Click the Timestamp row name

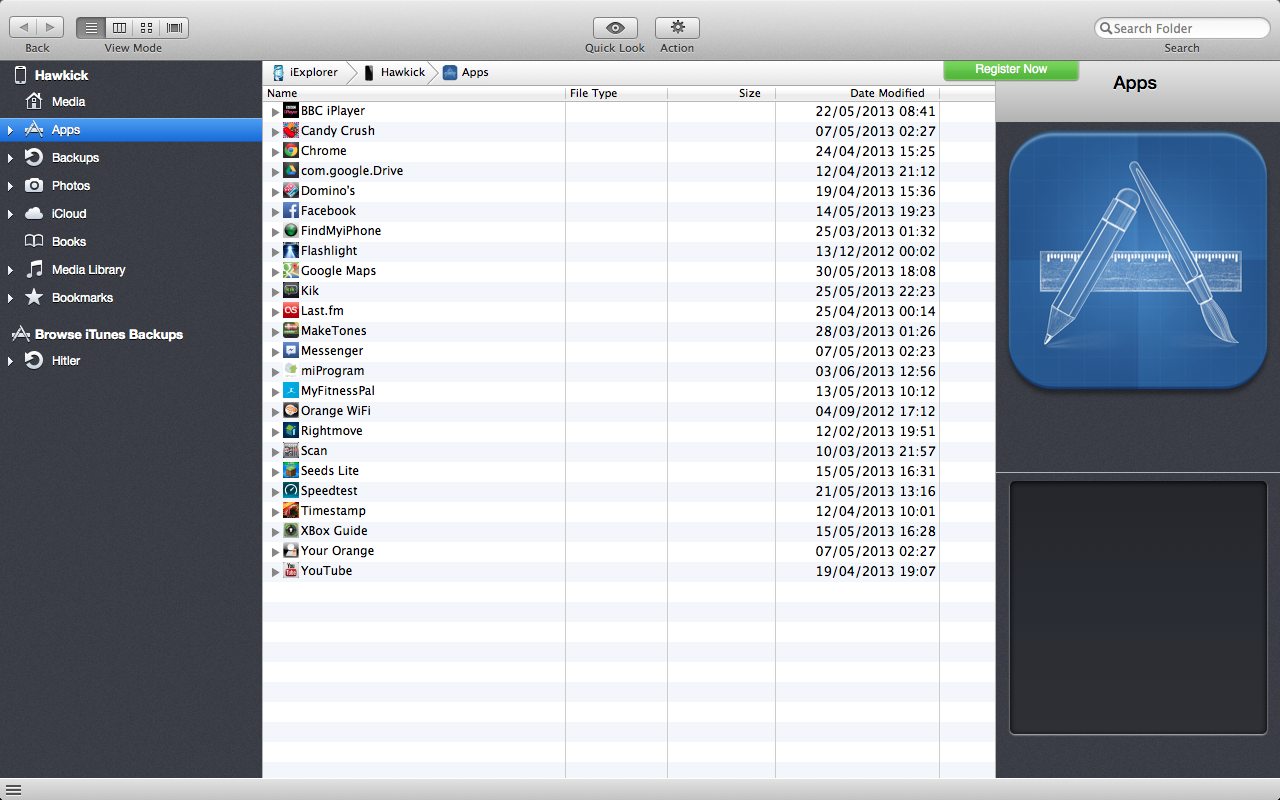333,511
